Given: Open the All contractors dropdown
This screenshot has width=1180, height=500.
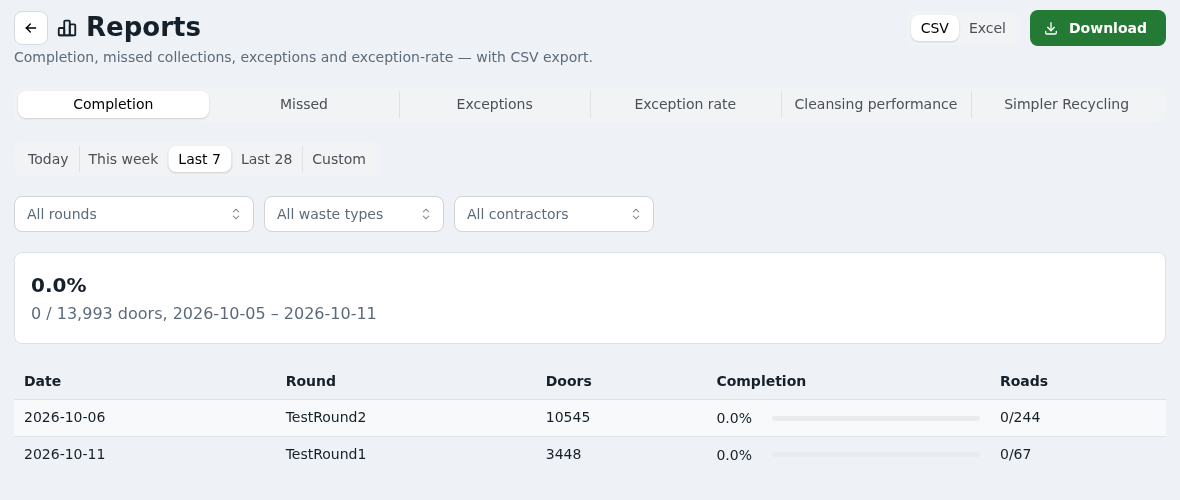Looking at the screenshot, I should pyautogui.click(x=554, y=215).
